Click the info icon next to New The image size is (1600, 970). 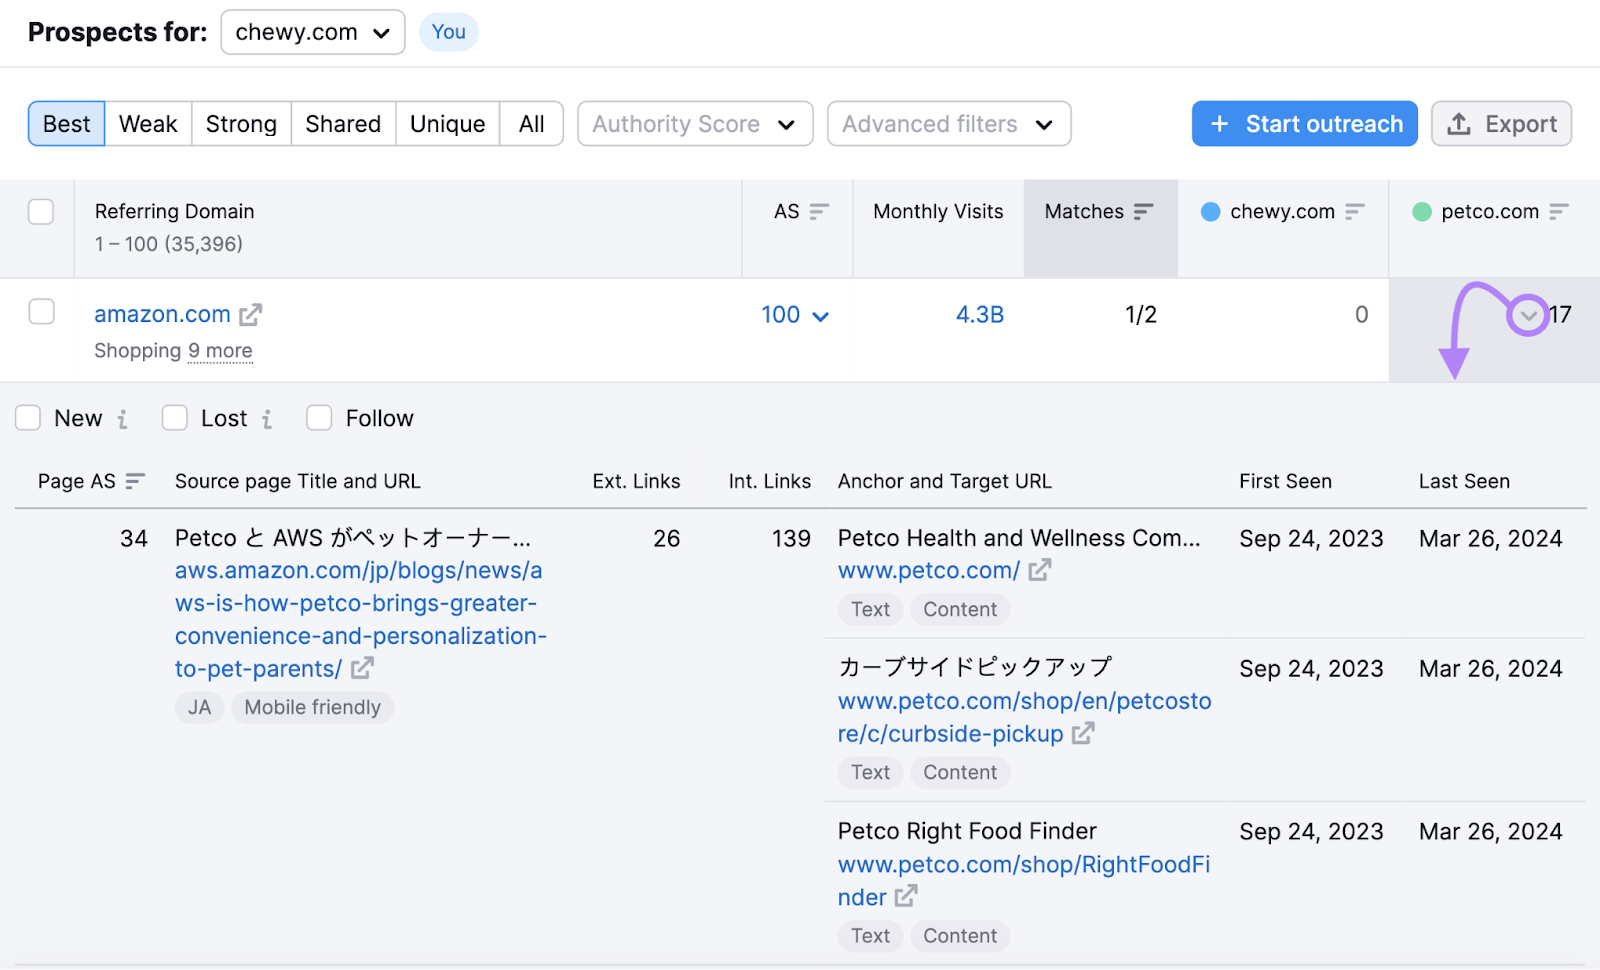122,420
